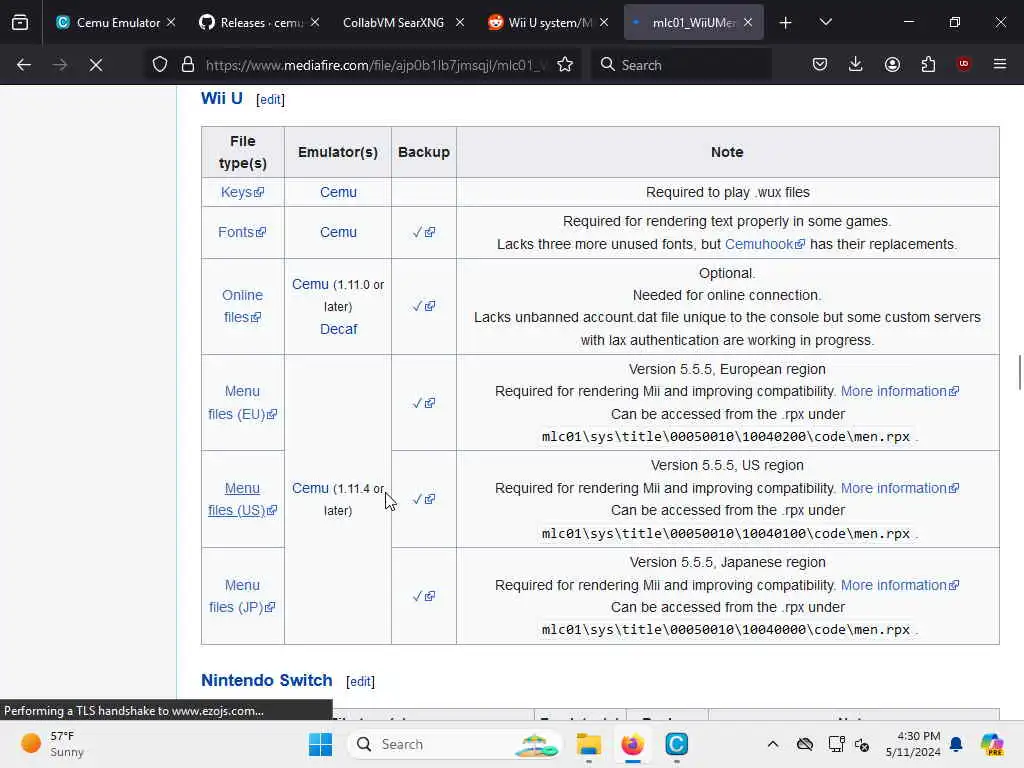Open Copilot preview icon in taskbar
Screen dimensions: 1024x768
coord(992,744)
